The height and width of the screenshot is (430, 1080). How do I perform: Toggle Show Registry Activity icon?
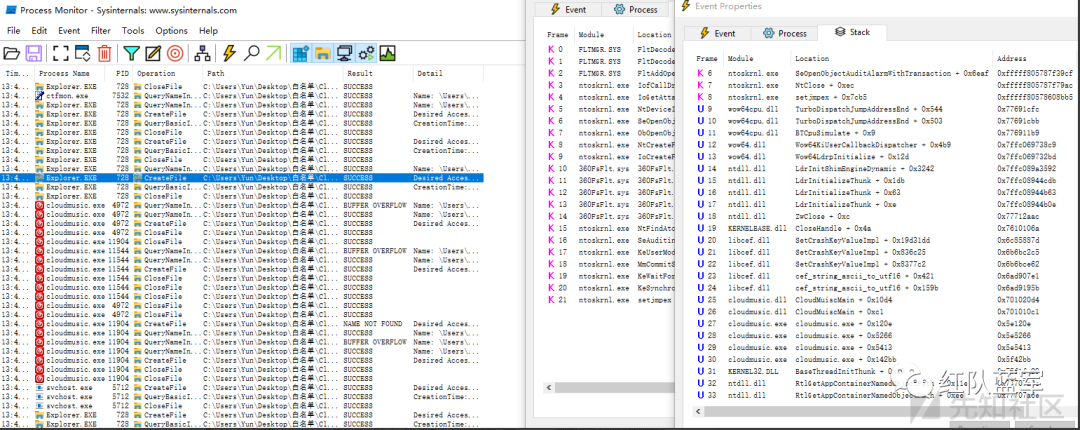(x=300, y=52)
